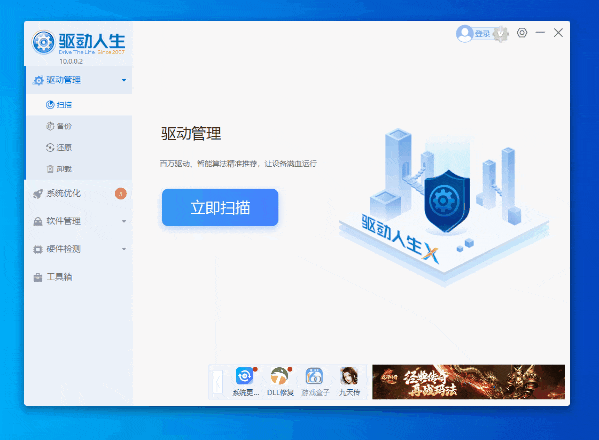Open 硬件检测 menu item
The image size is (599, 440).
(x=79, y=249)
